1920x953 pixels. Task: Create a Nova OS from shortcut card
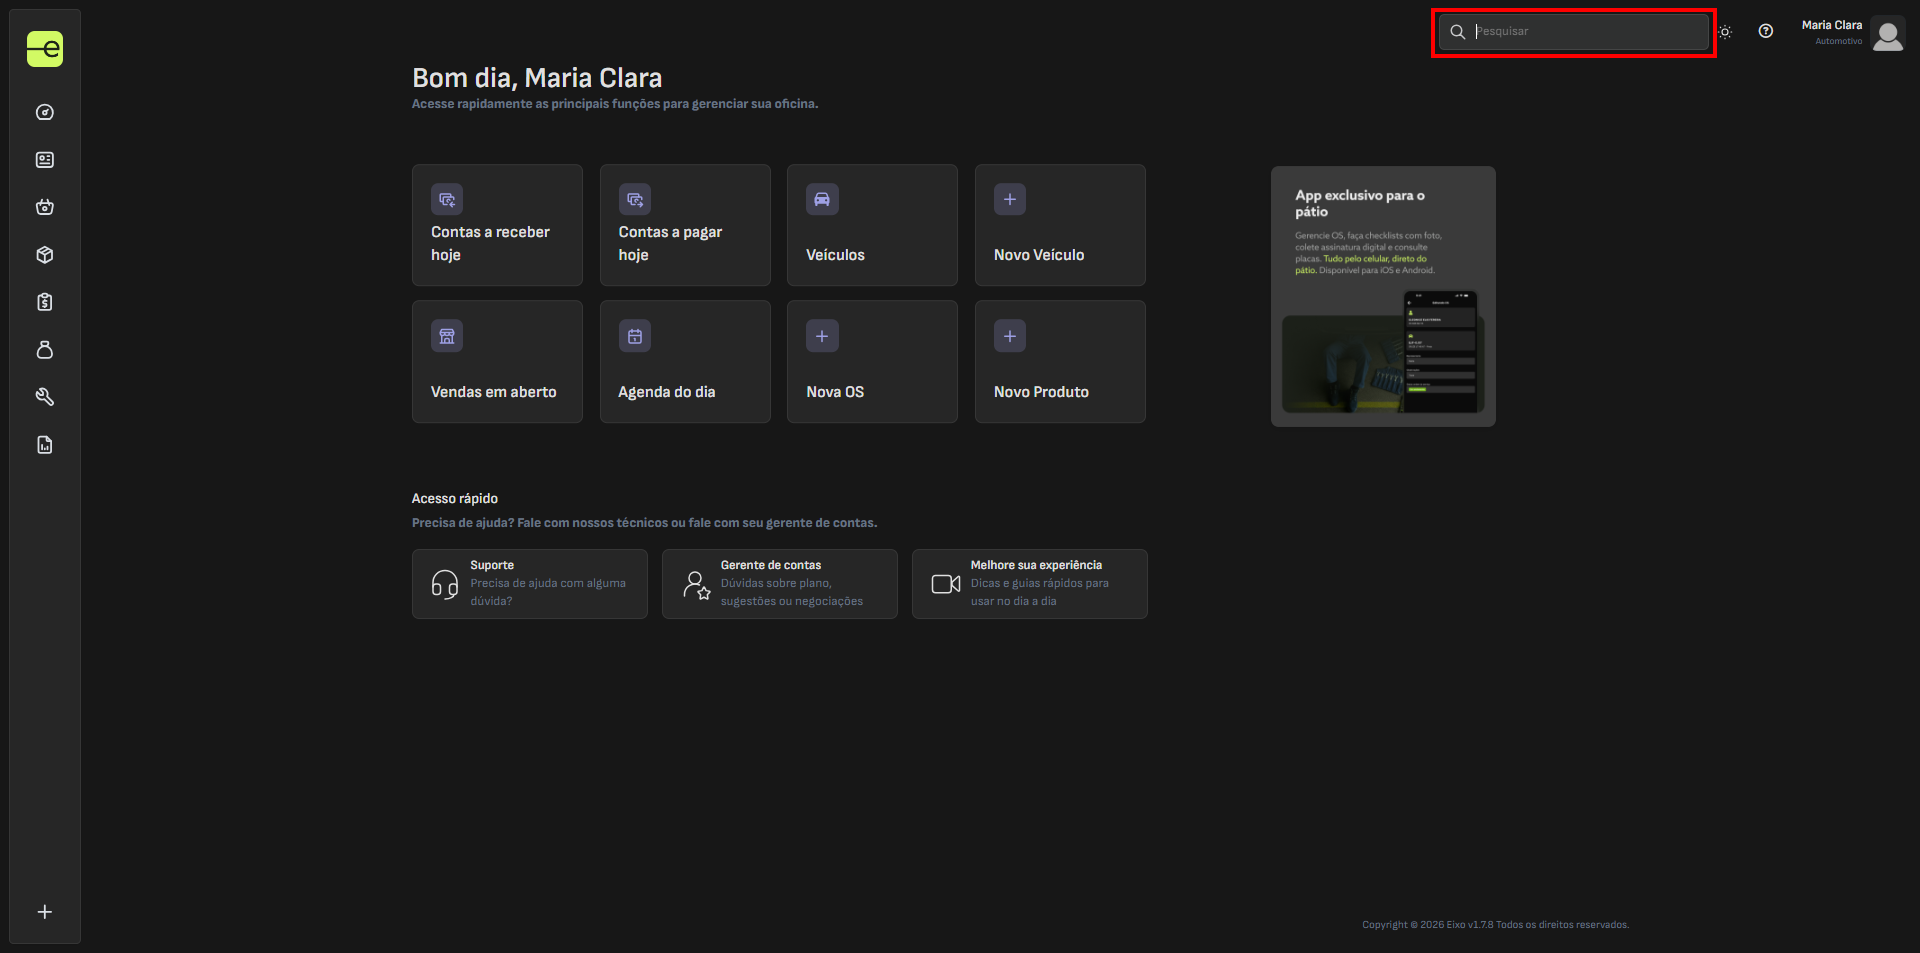(x=872, y=362)
